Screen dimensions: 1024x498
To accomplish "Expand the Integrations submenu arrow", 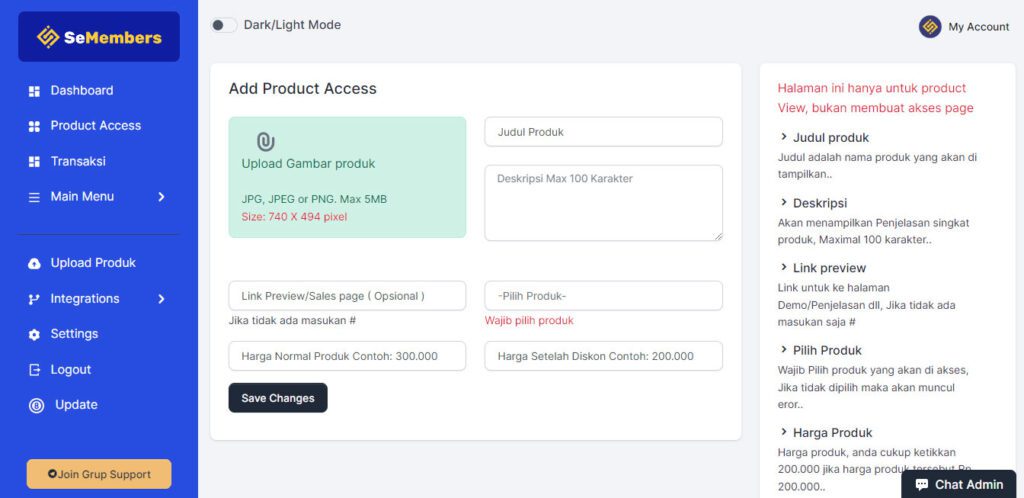I will pos(161,299).
